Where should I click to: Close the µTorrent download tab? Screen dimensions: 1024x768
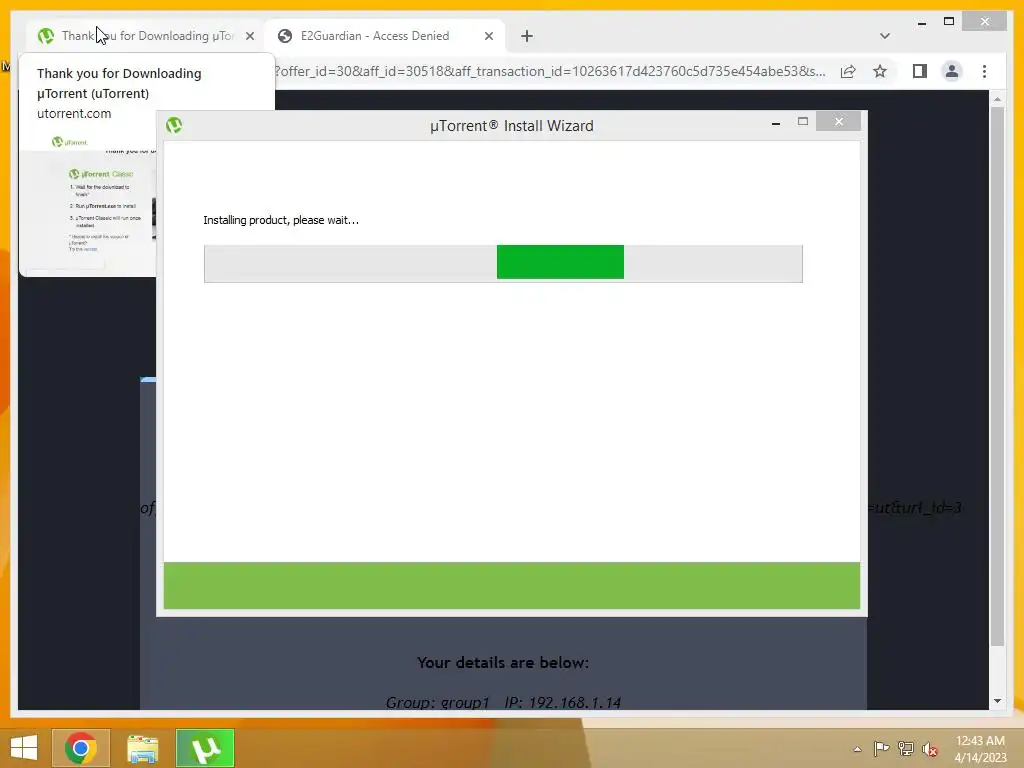click(x=249, y=36)
